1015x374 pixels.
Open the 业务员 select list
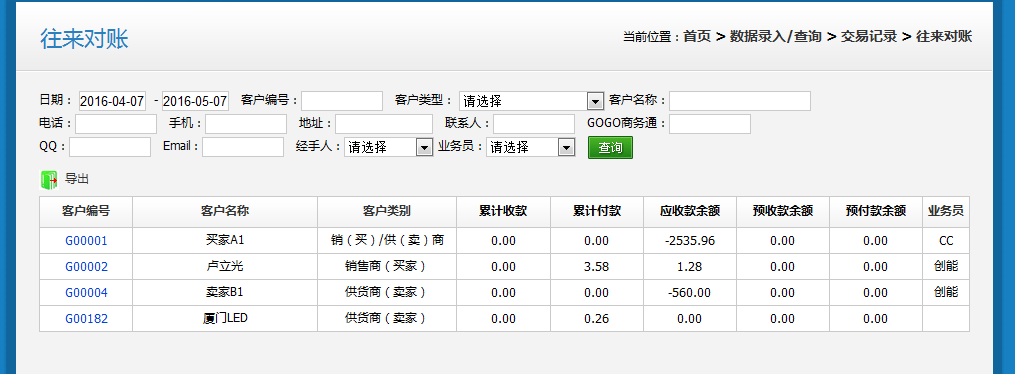(531, 147)
